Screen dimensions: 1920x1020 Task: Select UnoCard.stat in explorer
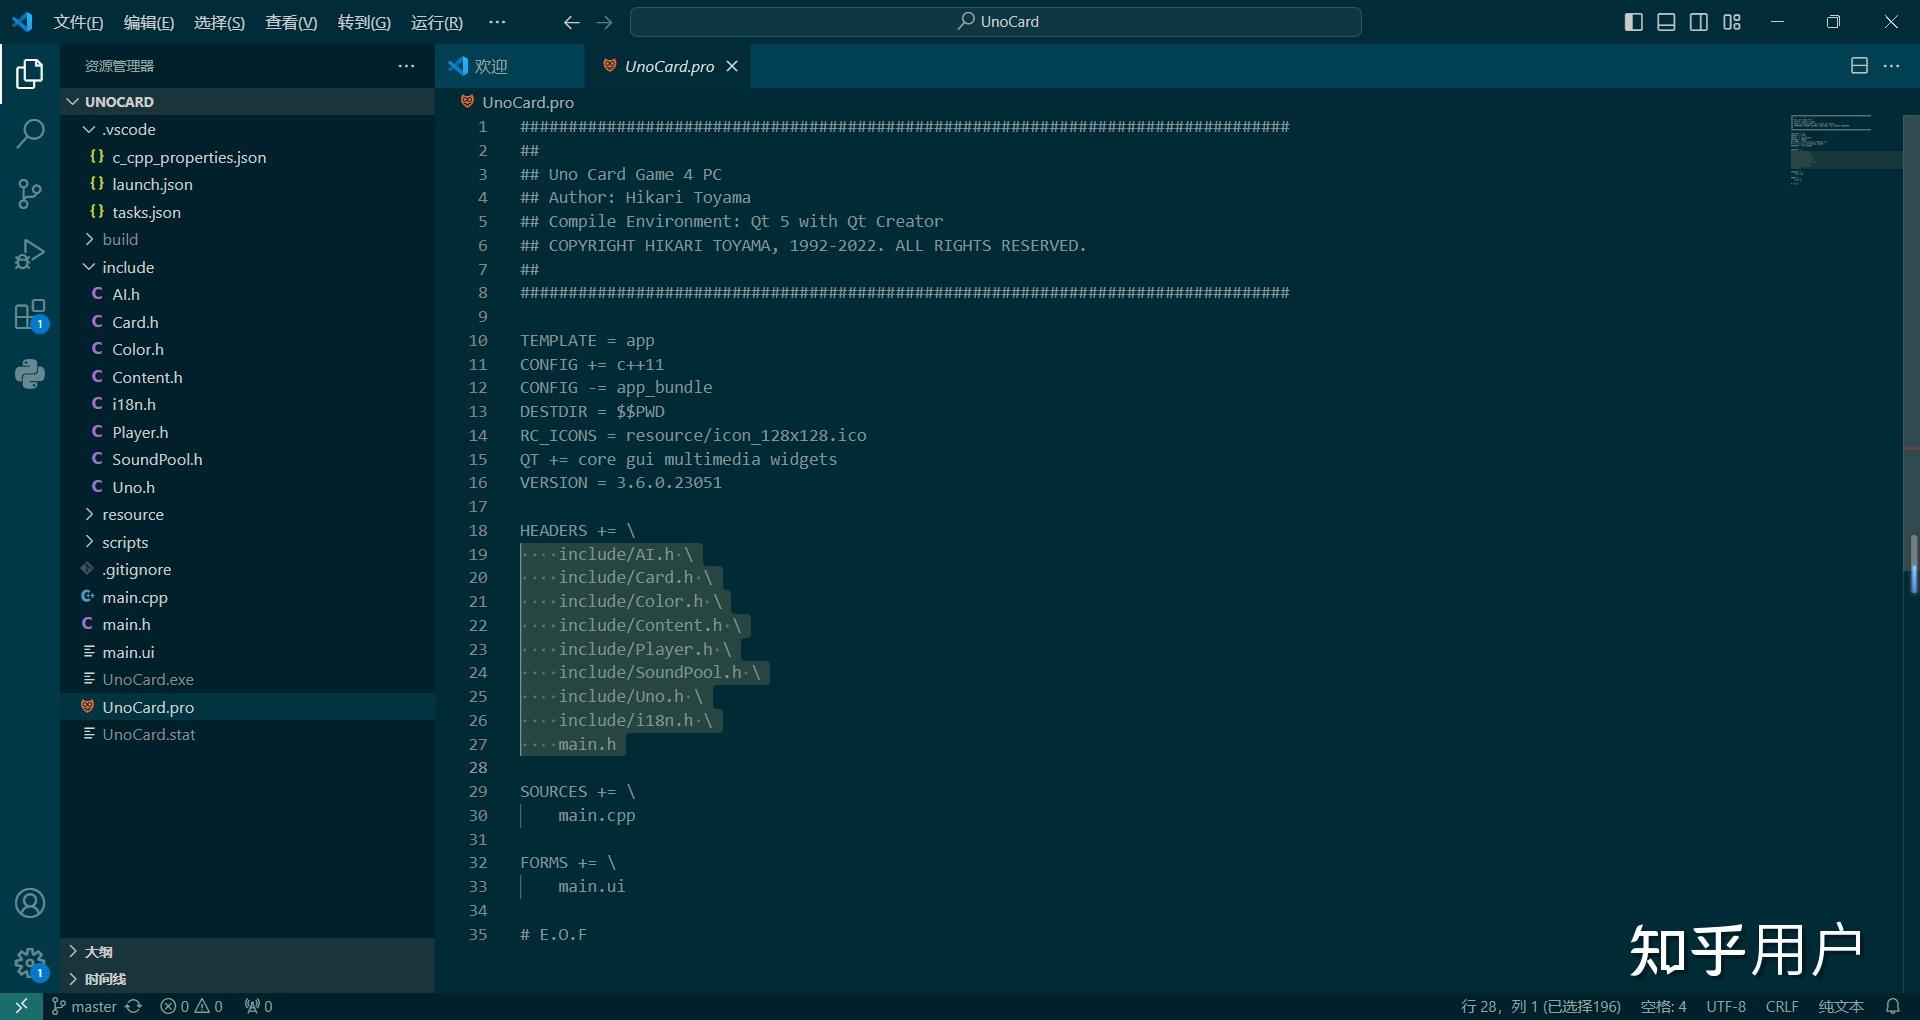248,734
